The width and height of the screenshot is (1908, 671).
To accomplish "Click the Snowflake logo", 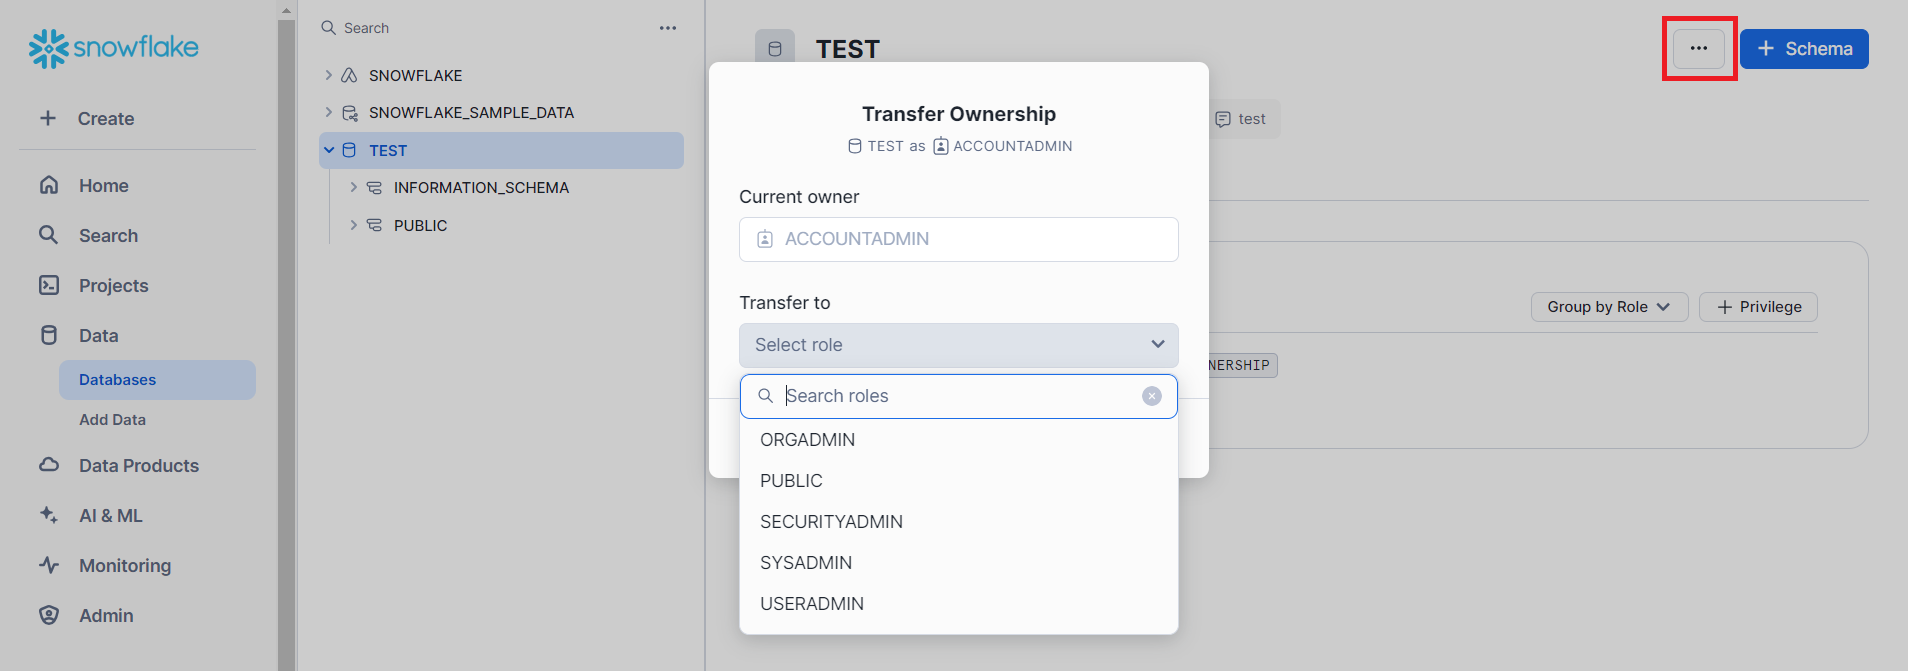I will (113, 48).
